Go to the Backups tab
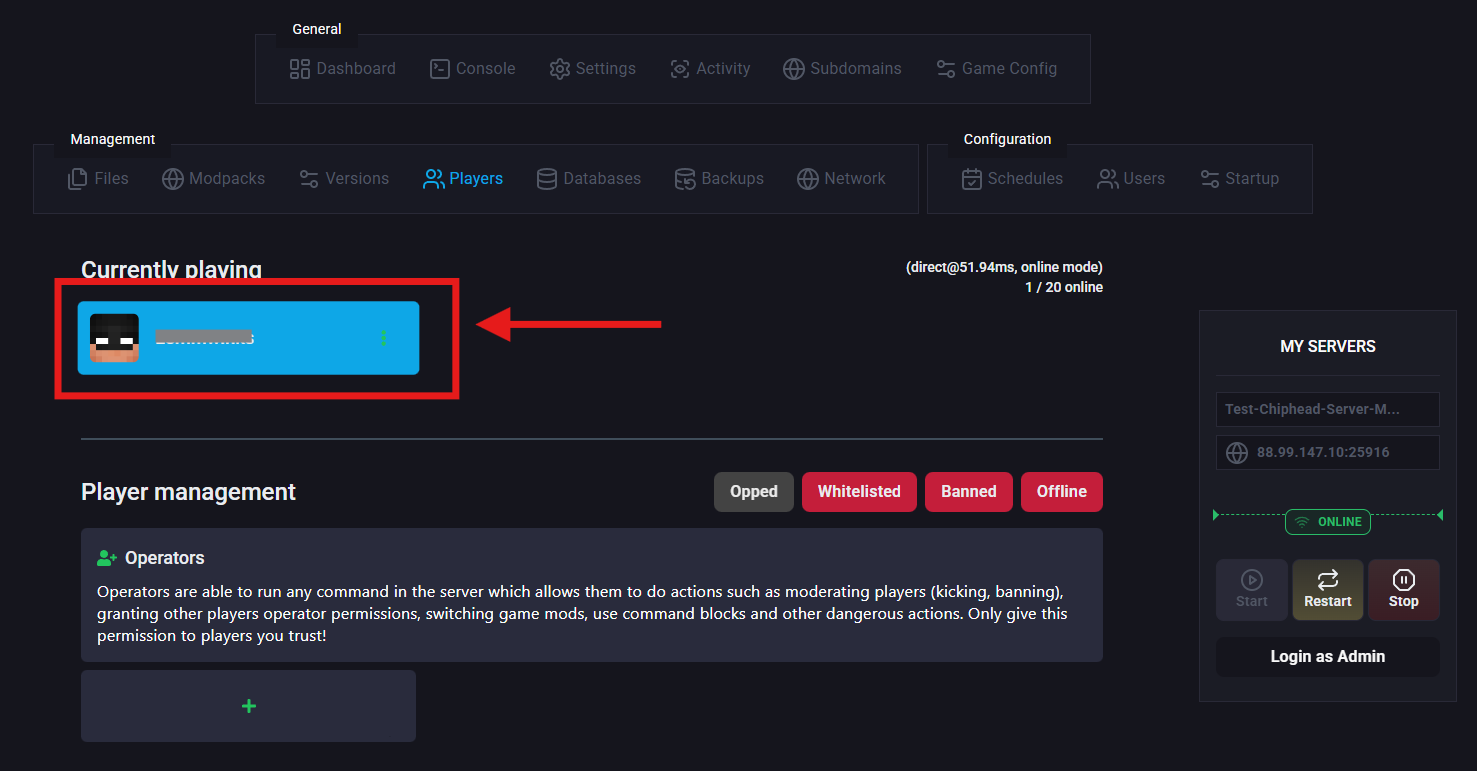 click(719, 179)
